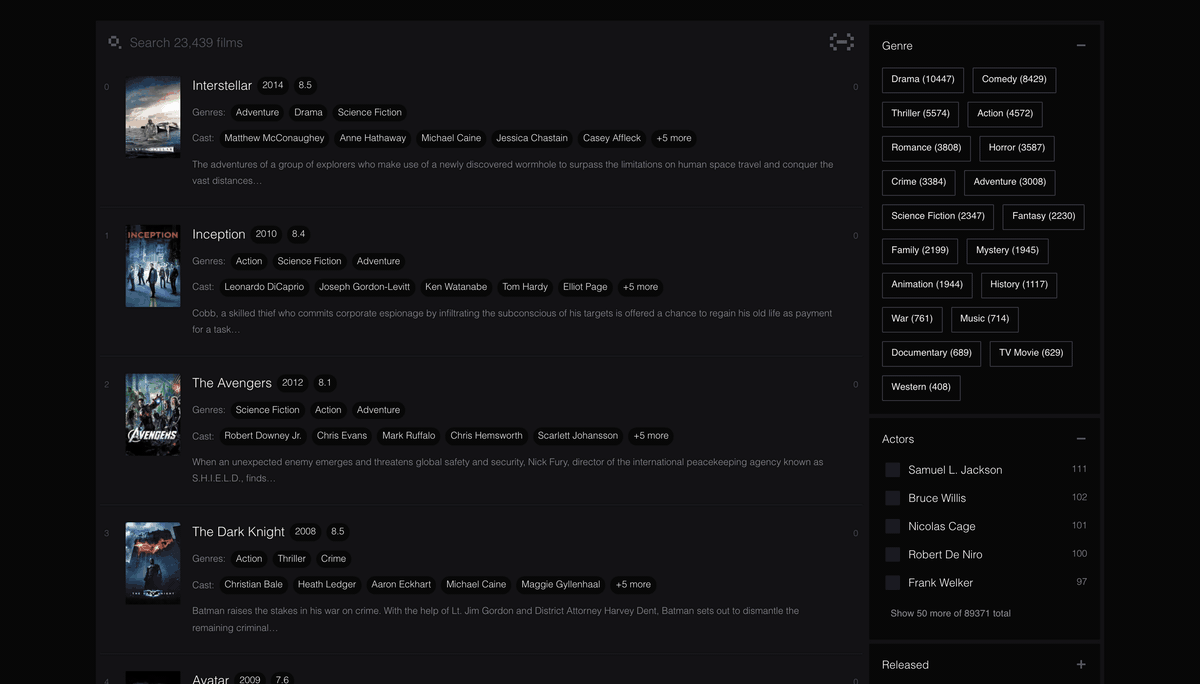Click Scarlett Johansson cast tag
Viewport: 1200px width, 684px height.
[578, 436]
